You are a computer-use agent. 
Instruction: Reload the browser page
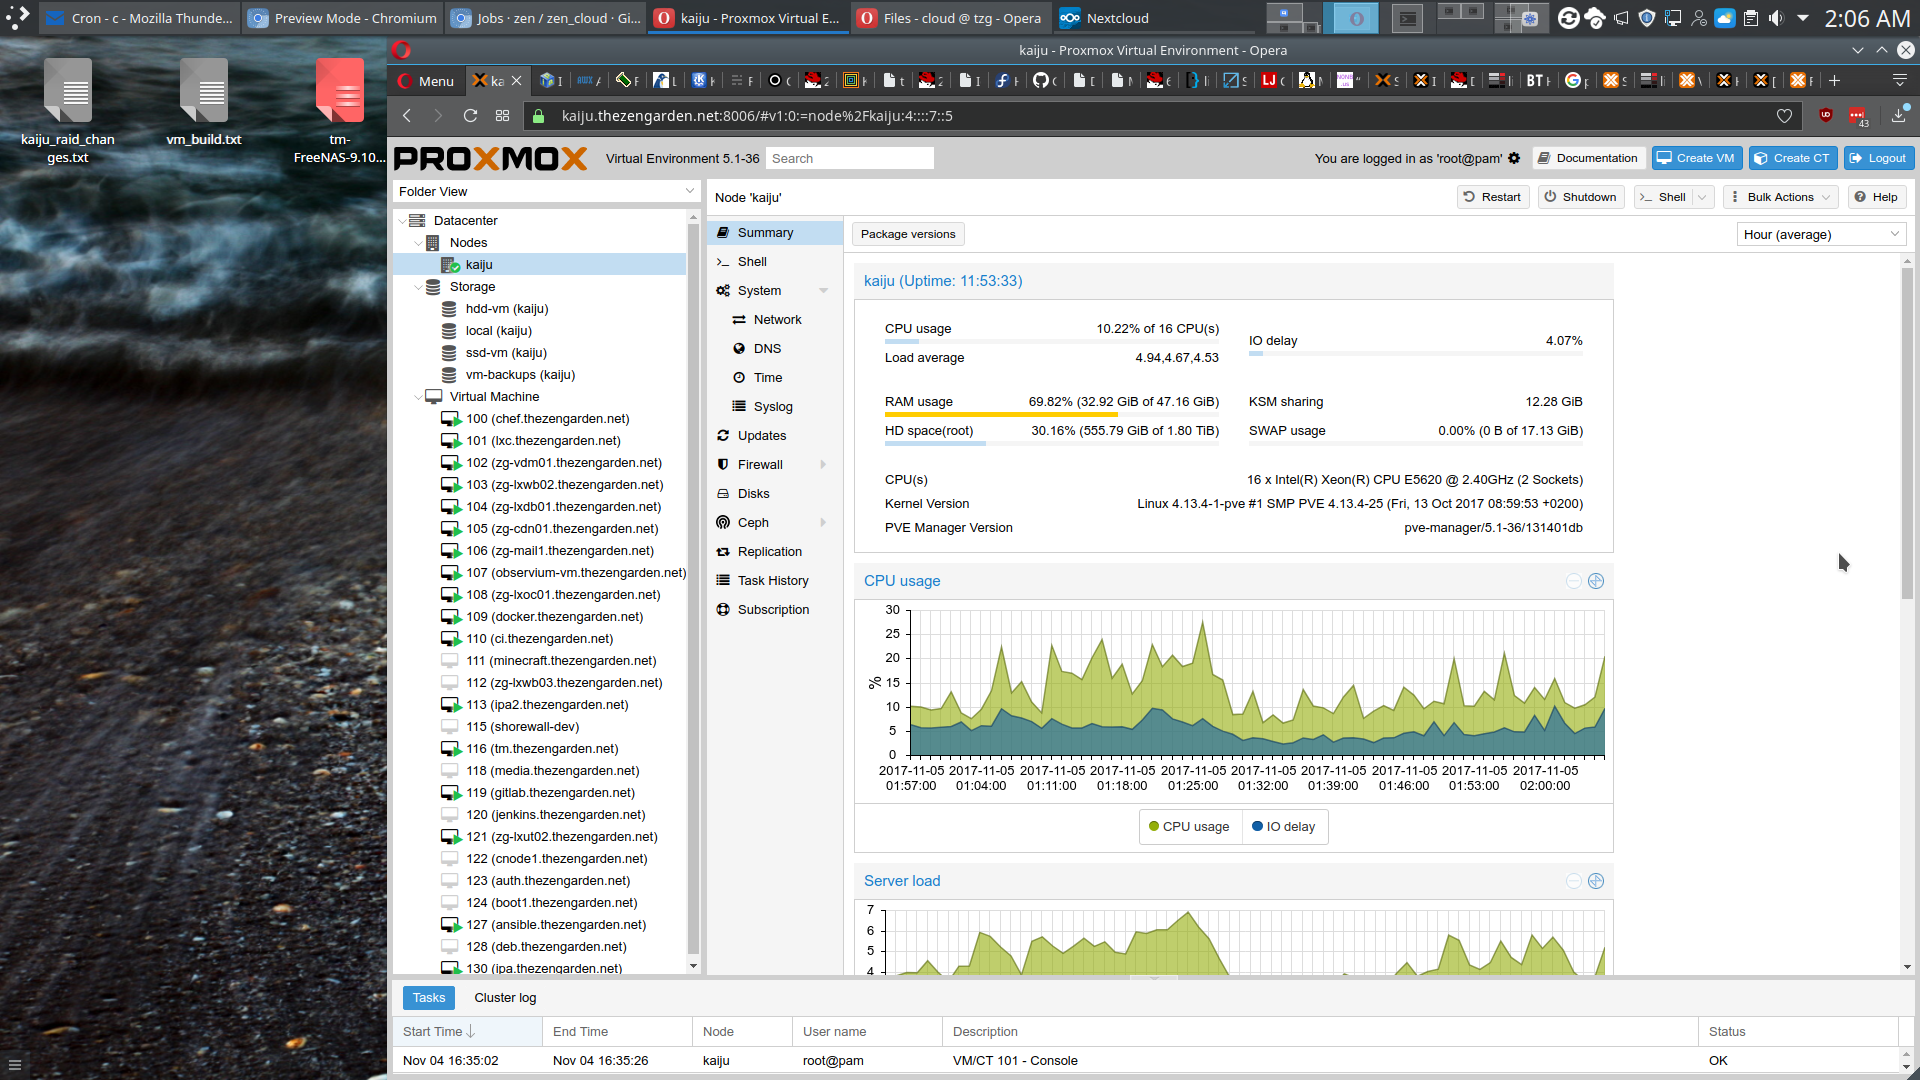tap(470, 116)
